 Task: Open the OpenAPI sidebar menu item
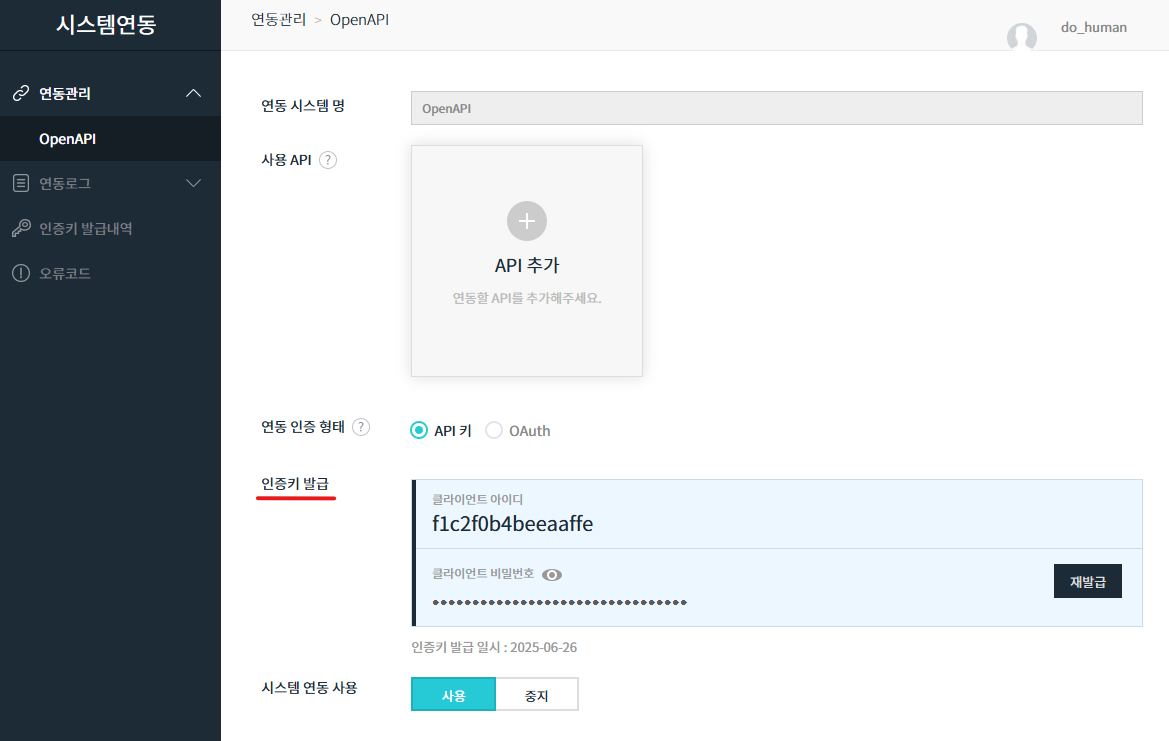point(68,139)
